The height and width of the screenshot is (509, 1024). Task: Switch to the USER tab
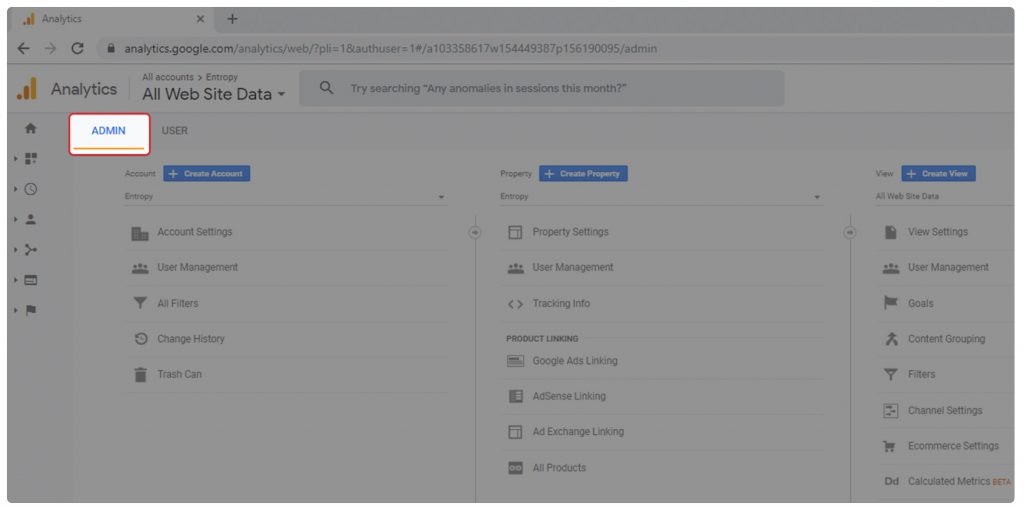(174, 131)
